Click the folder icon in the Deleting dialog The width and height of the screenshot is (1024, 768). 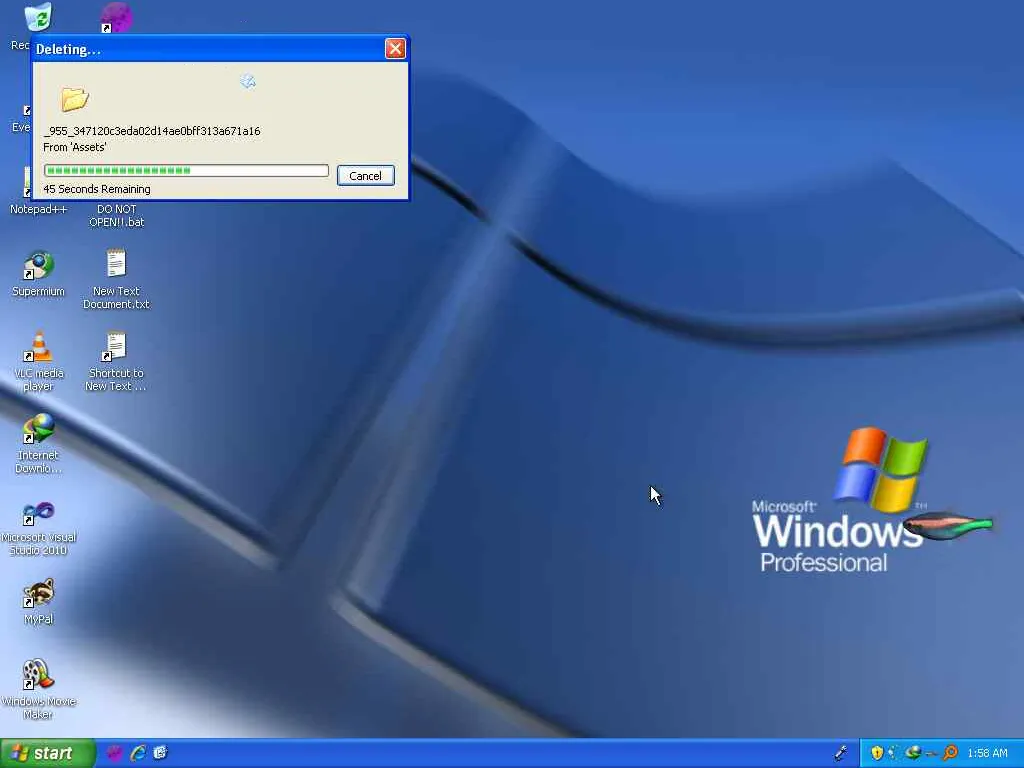74,99
